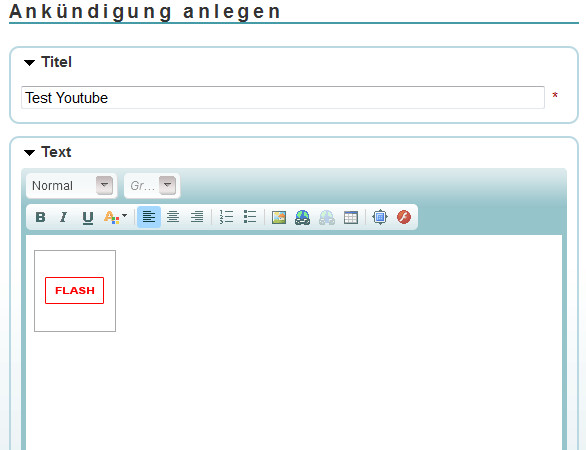The image size is (586, 450).
Task: Toggle bold formatting
Action: tap(40, 217)
